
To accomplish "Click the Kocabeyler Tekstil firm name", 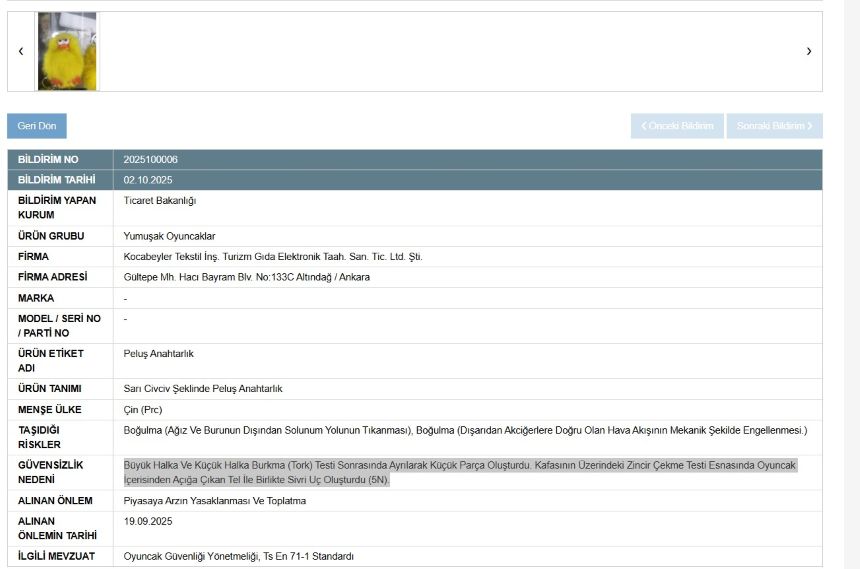I will 272,257.
